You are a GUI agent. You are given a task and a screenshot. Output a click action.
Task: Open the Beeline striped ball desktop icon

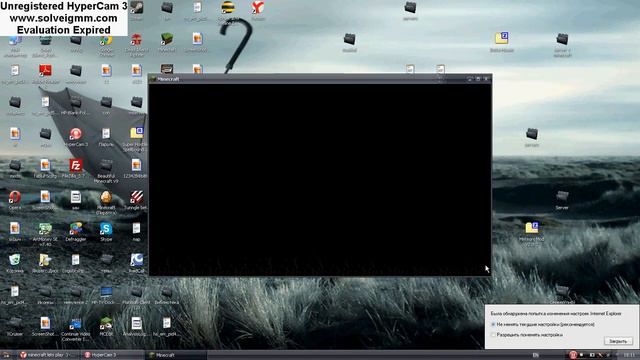(x=228, y=7)
